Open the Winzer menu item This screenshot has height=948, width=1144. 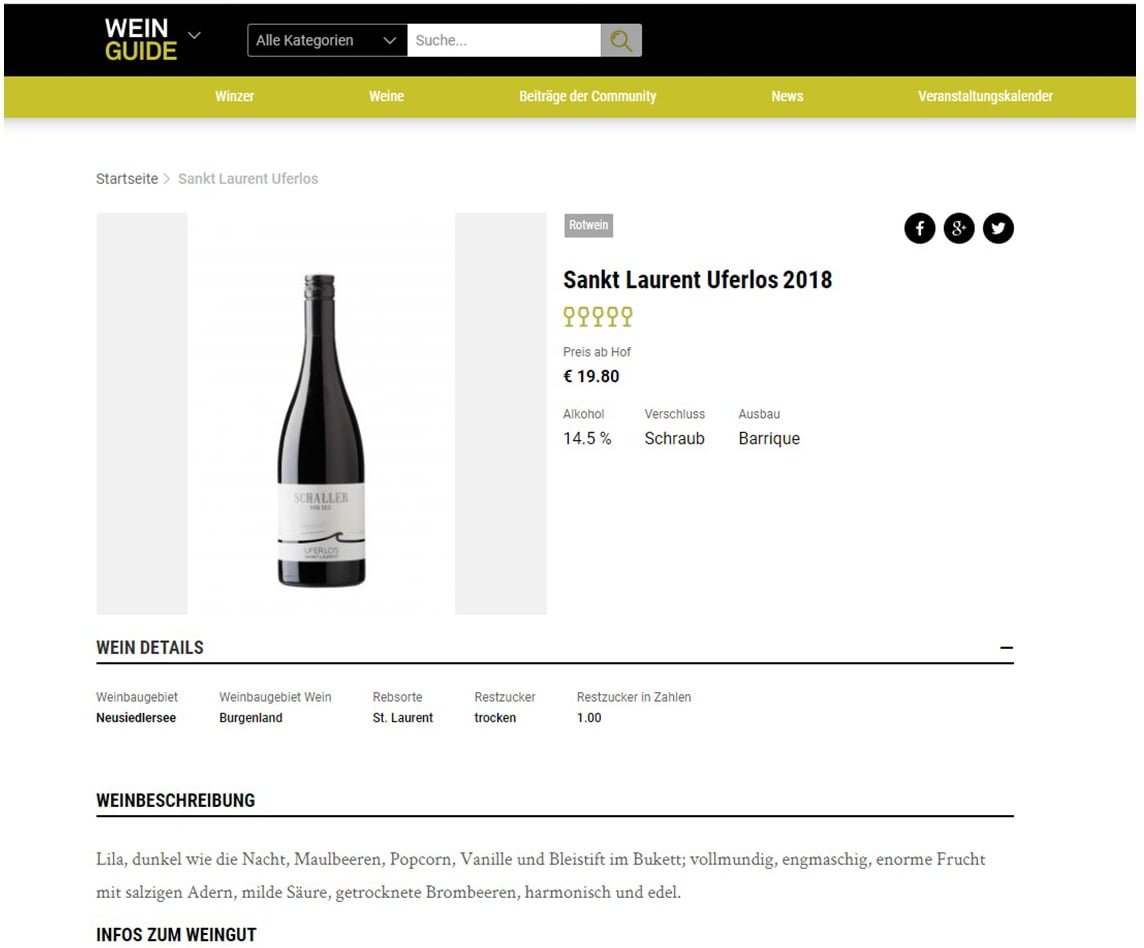[x=234, y=96]
